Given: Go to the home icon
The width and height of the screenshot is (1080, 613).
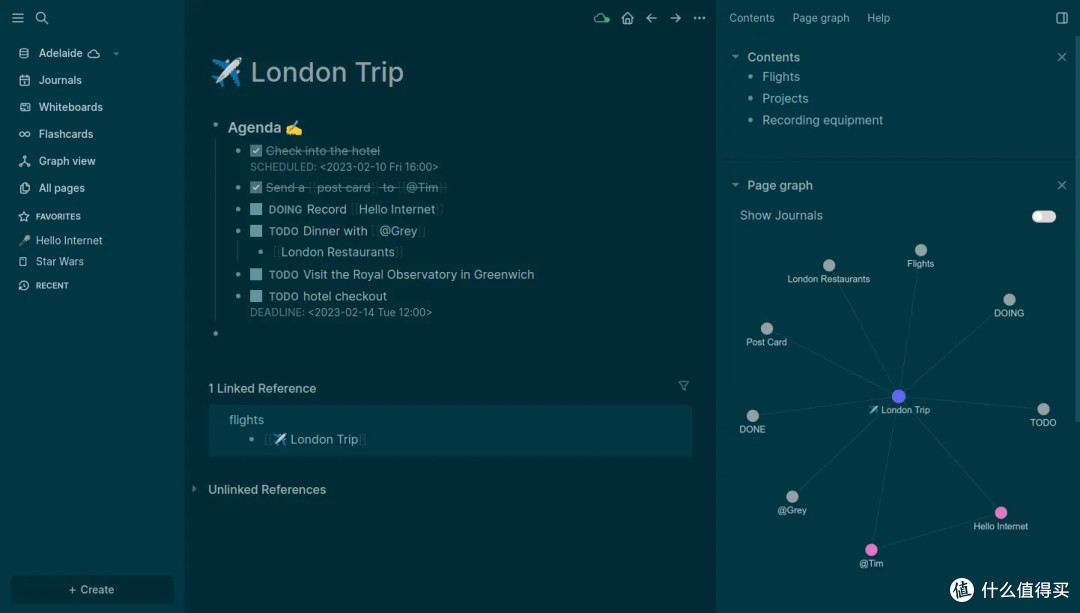Looking at the screenshot, I should [x=627, y=18].
